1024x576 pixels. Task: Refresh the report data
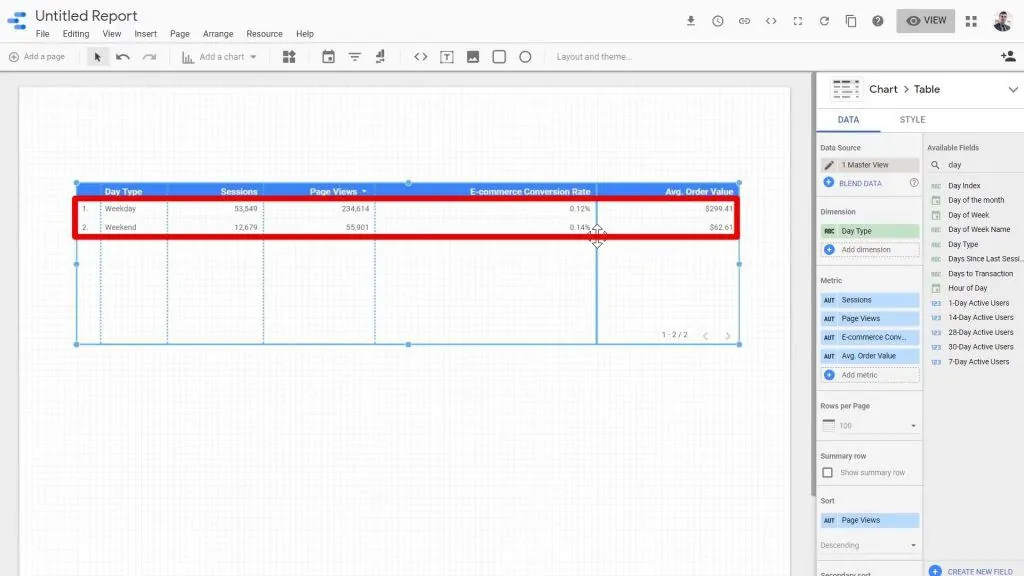(824, 20)
